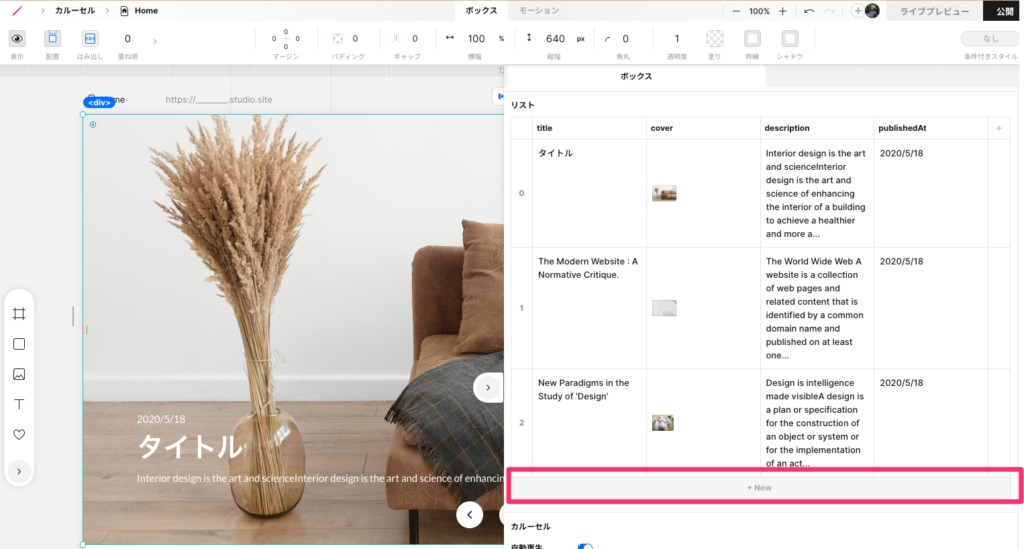
Task: Open Home in the breadcrumb
Action: [146, 10]
